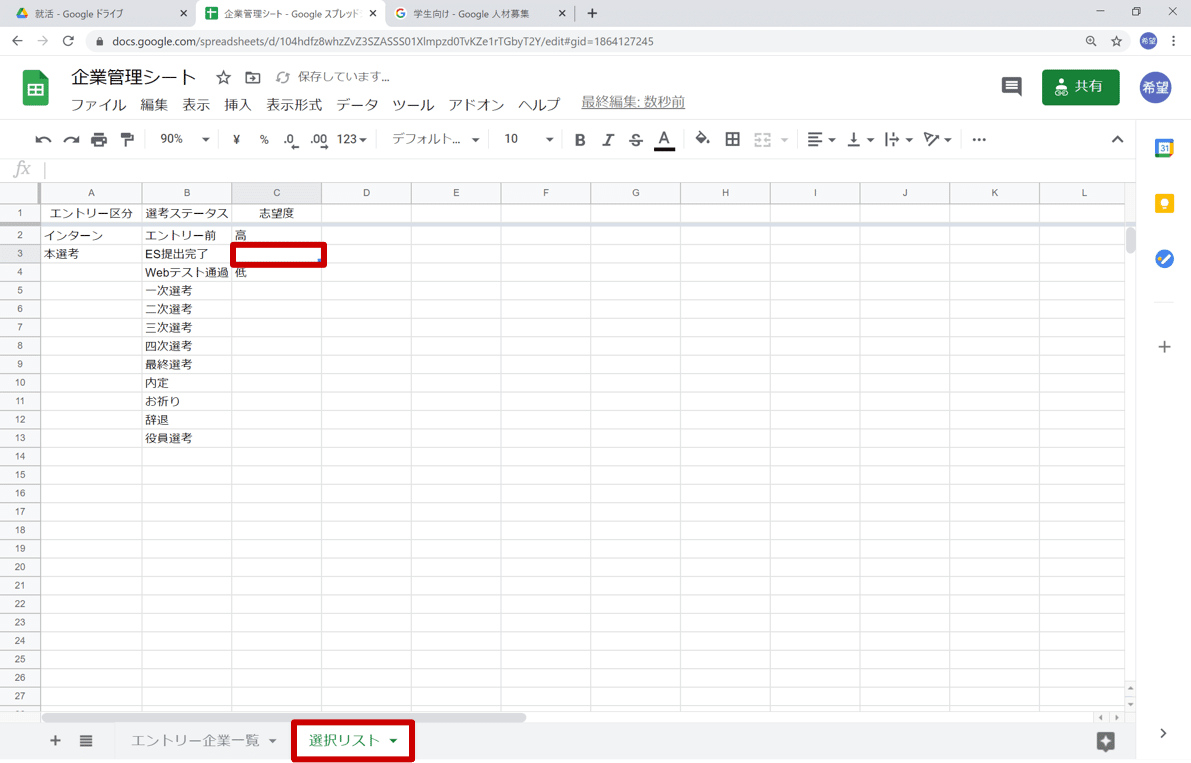1191x763 pixels.
Task: Switch to エントリー企業一覧 sheet tab
Action: [195, 740]
